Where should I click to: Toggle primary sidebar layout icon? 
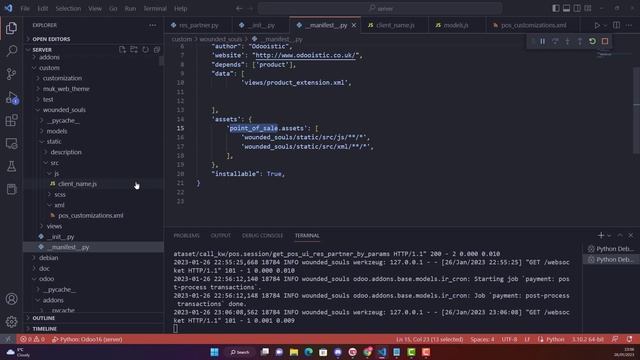(556, 8)
